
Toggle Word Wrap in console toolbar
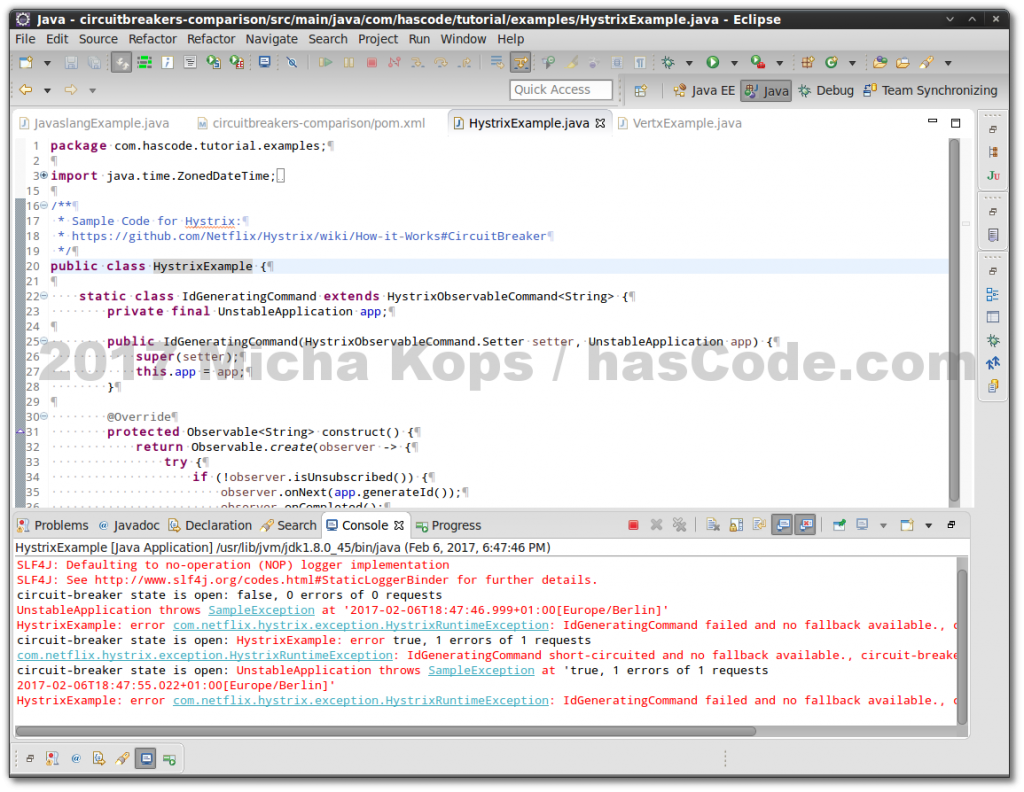[x=759, y=525]
